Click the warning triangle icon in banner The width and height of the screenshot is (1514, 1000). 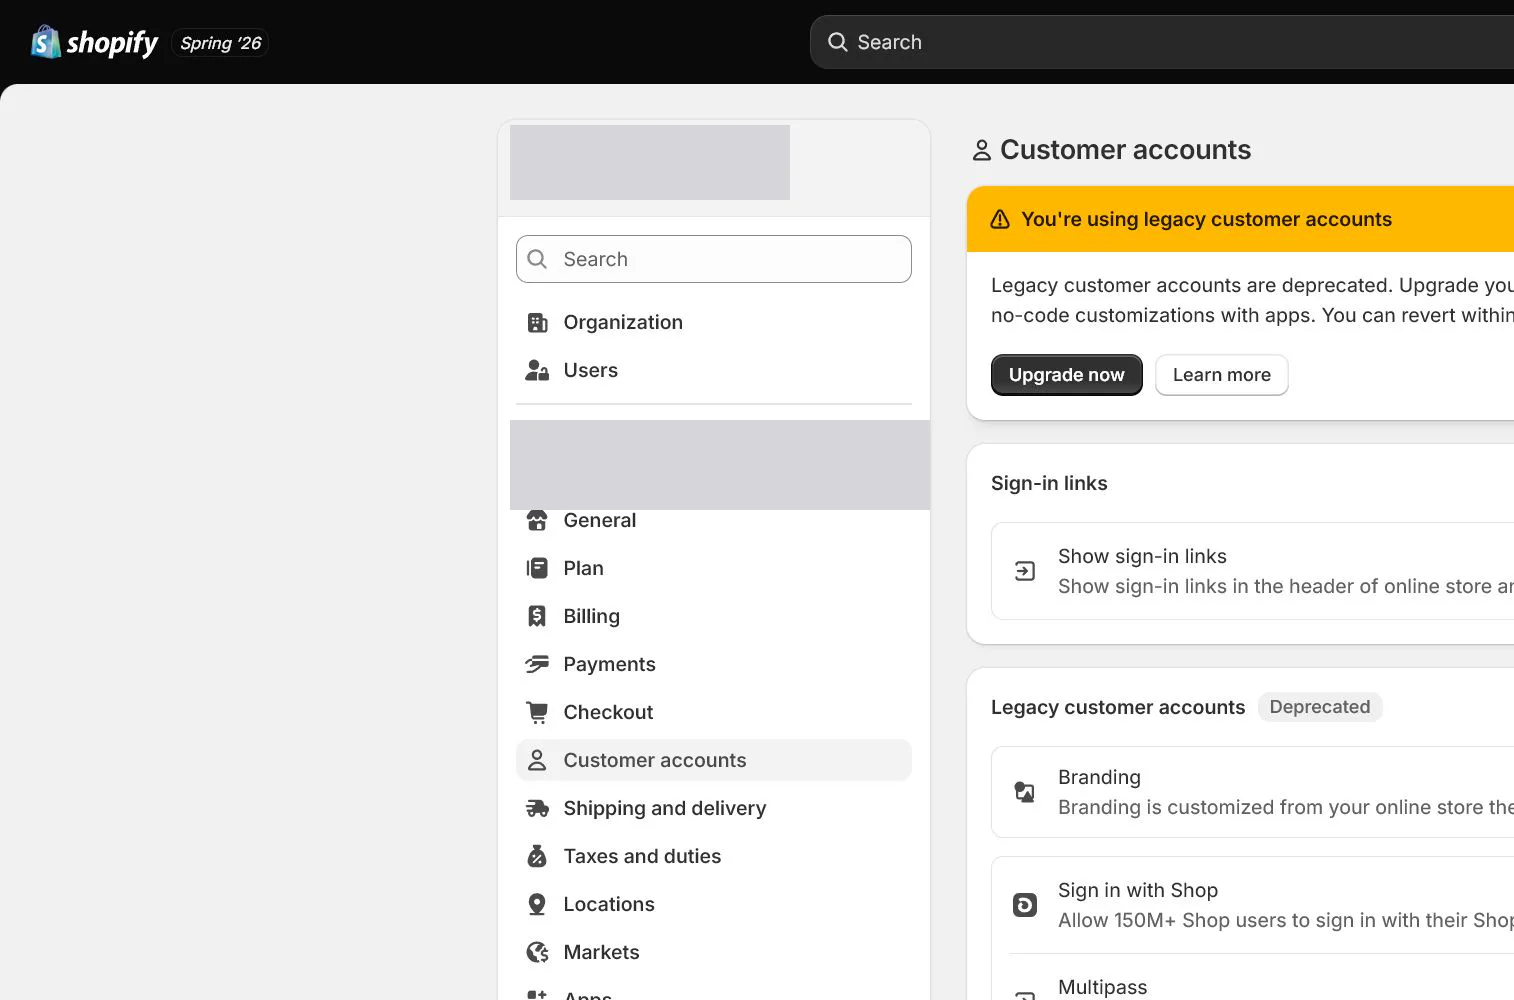pyautogui.click(x=1000, y=219)
